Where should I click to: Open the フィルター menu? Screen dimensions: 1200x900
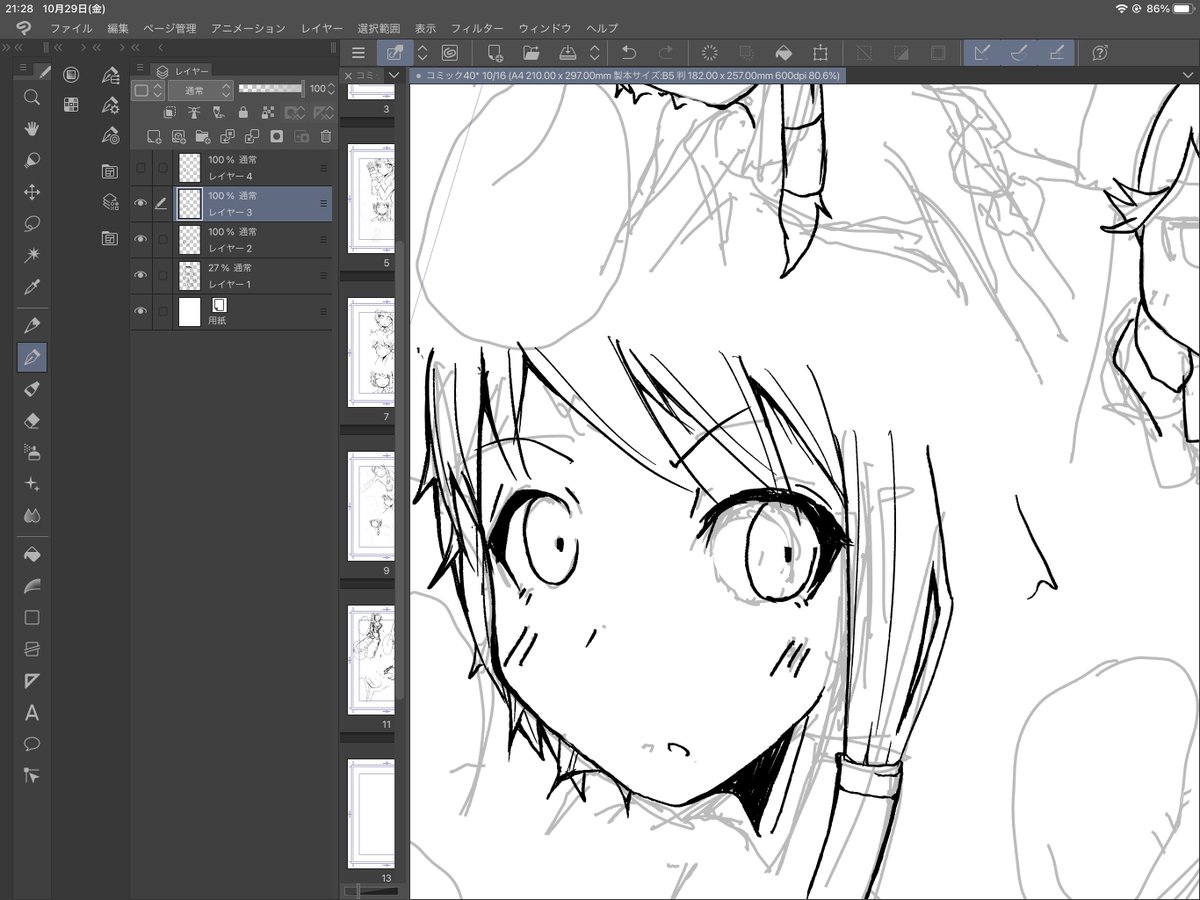477,29
